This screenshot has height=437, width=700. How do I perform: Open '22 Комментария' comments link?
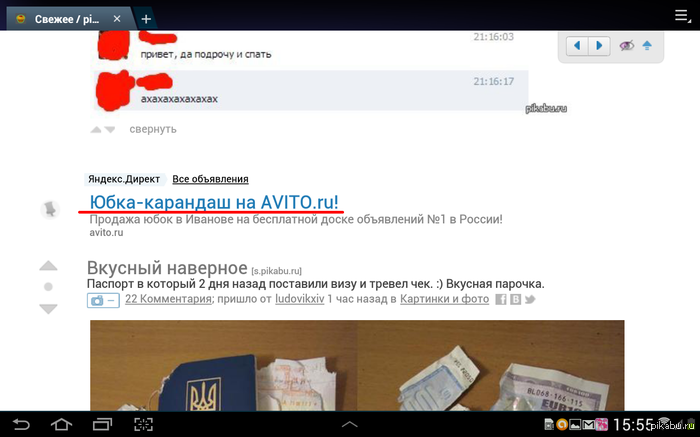click(x=168, y=299)
